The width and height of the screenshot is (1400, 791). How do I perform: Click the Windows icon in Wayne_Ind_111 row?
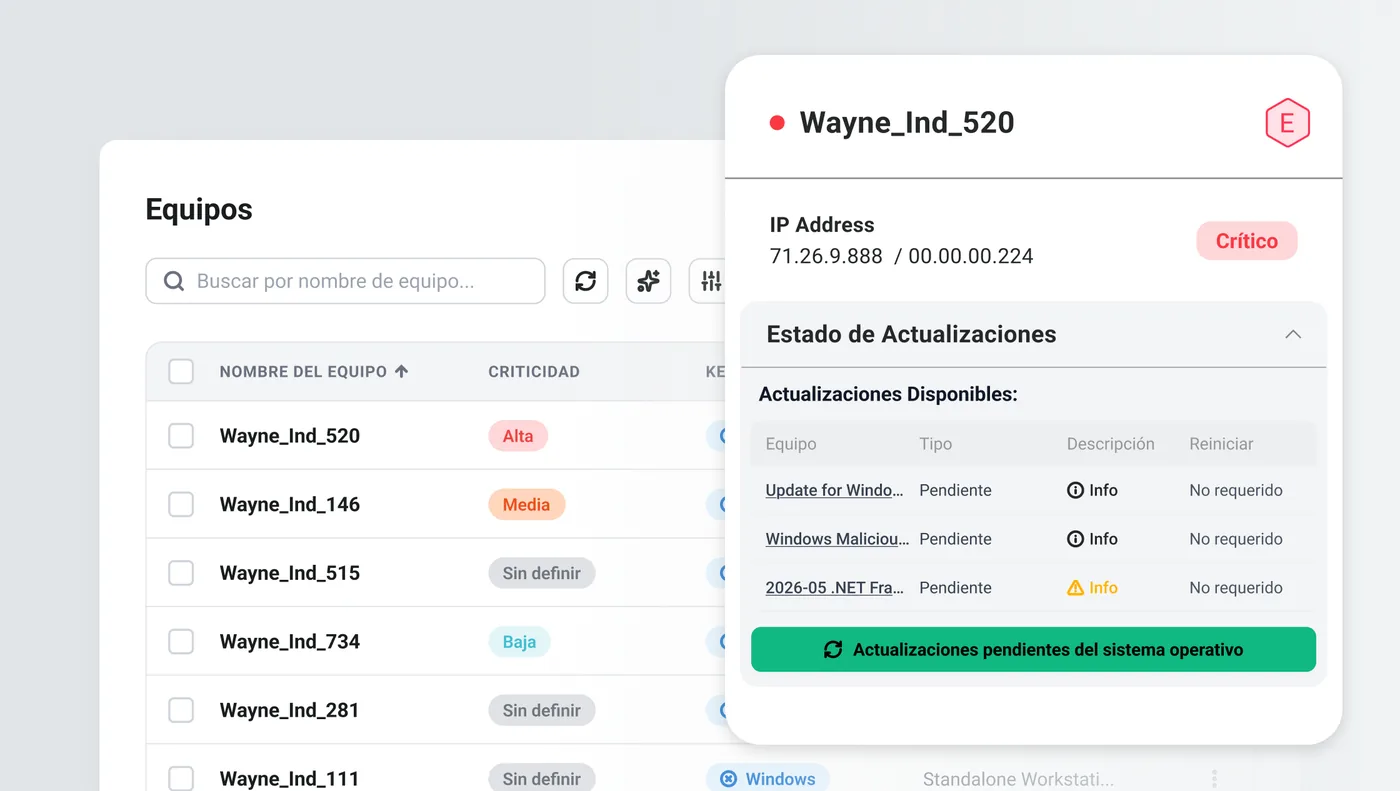728,779
